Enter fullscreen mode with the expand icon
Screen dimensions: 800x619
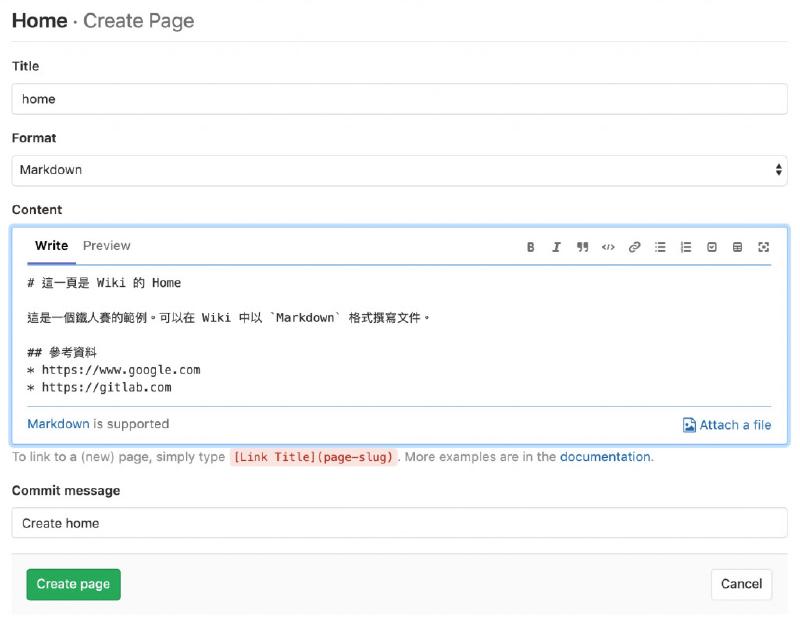pyautogui.click(x=764, y=246)
